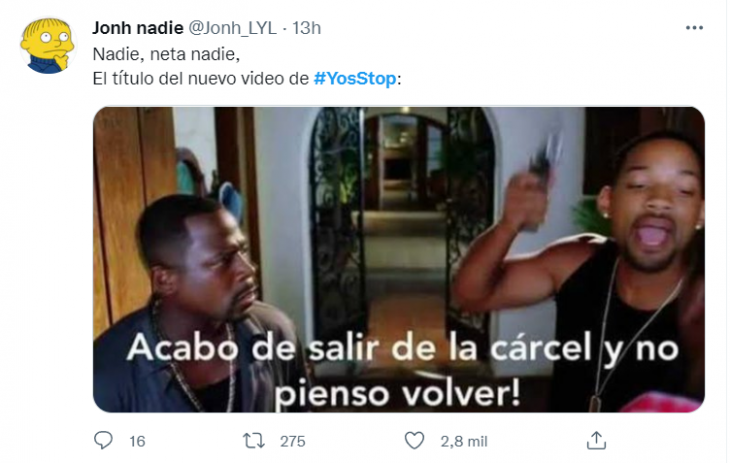
Task: Open the three-dot more options menu
Action: coord(694,28)
